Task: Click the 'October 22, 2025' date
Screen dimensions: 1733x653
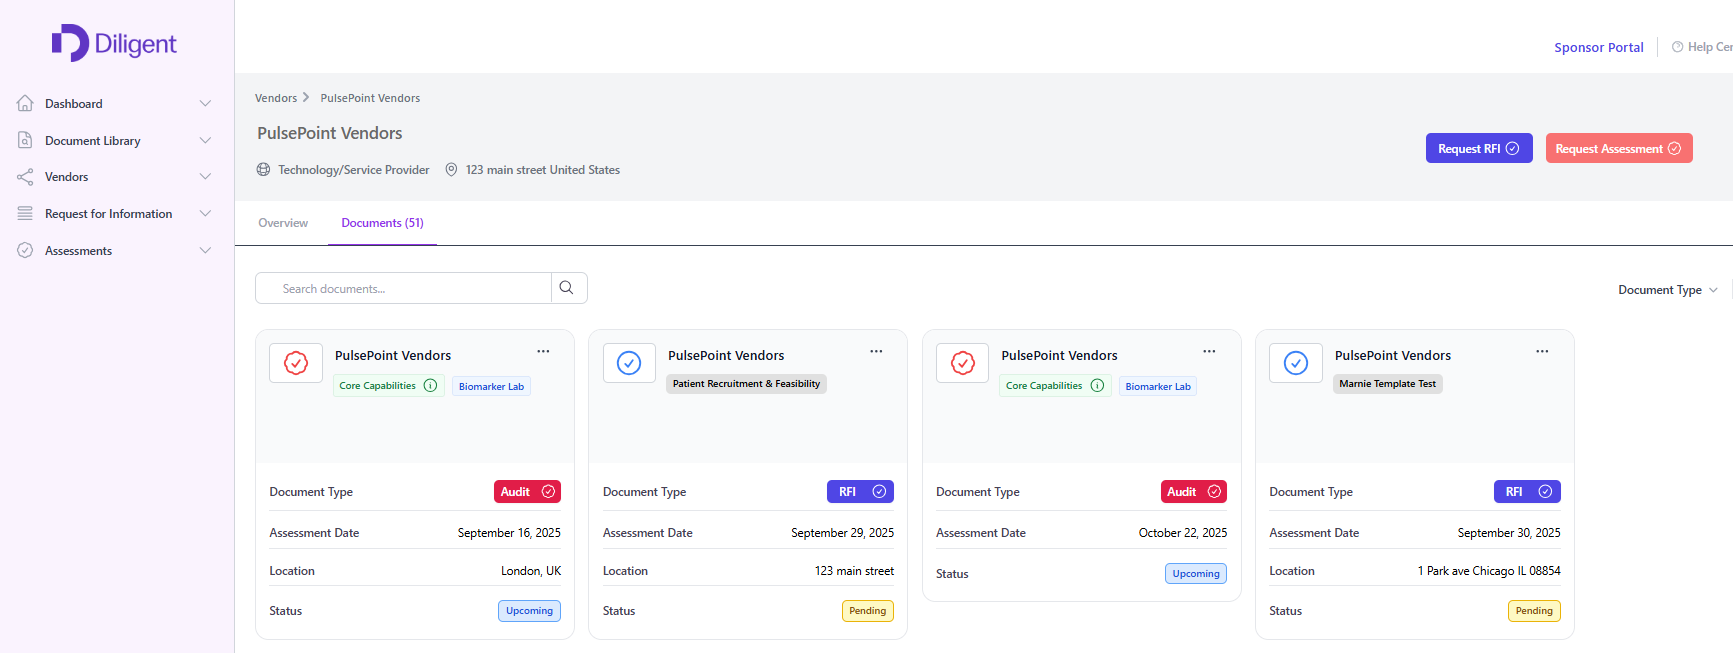Action: click(x=1183, y=533)
